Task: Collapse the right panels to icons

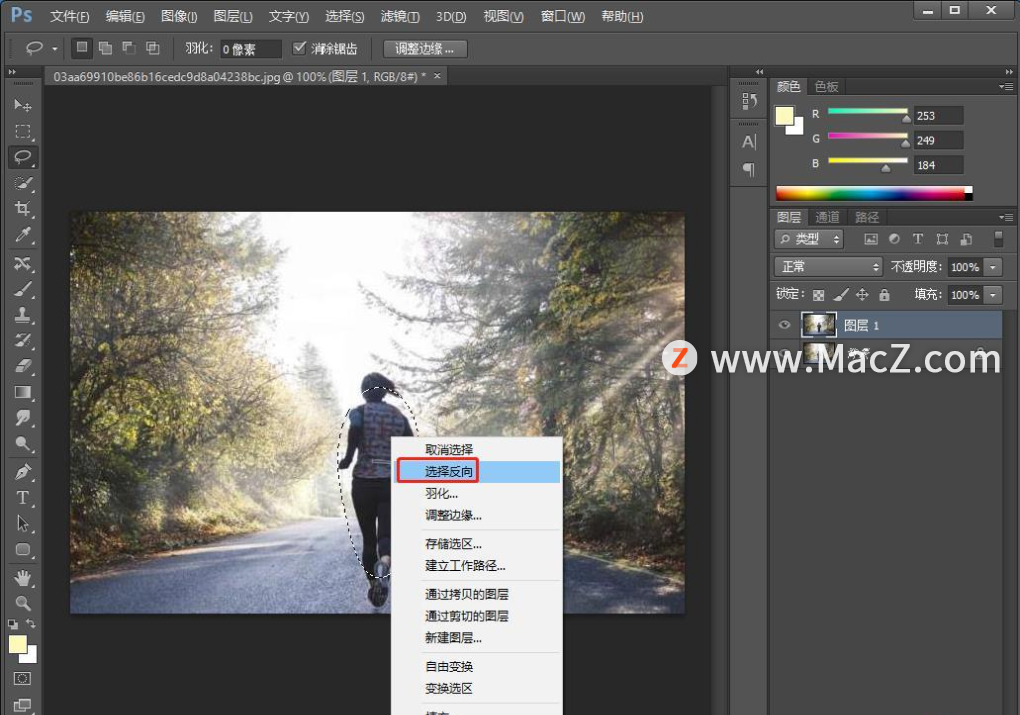Action: (x=1009, y=72)
